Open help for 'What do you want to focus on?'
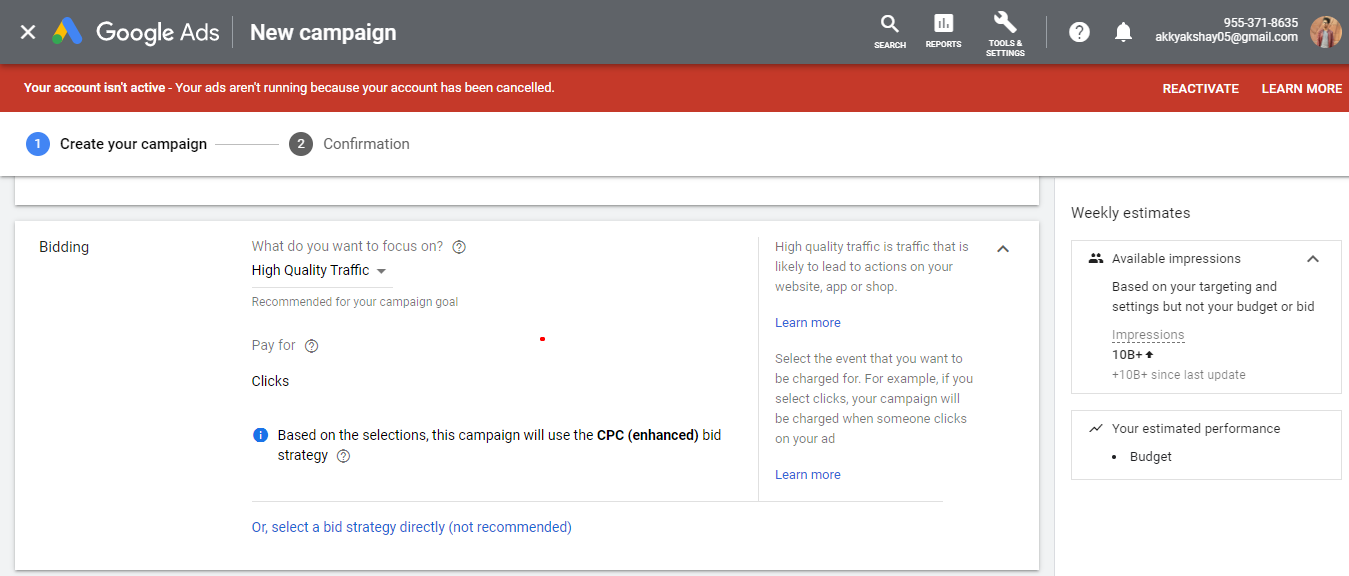This screenshot has height=576, width=1349. tap(458, 246)
